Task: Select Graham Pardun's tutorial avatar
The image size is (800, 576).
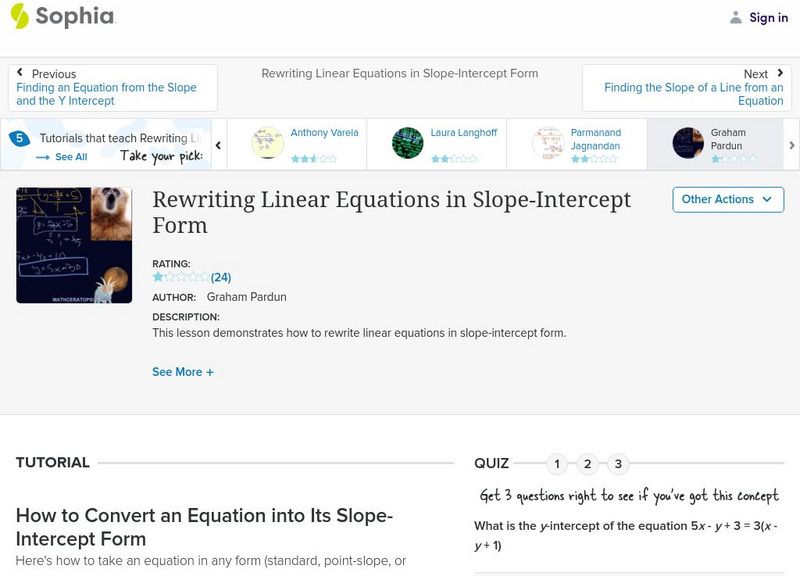Action: [688, 143]
